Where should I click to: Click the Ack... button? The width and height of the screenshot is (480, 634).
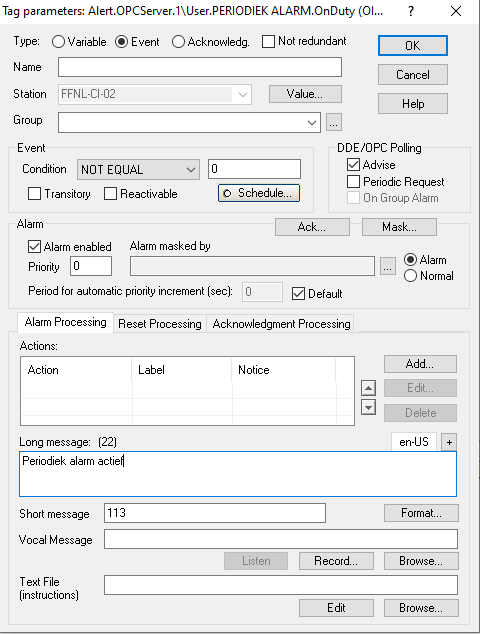pyautogui.click(x=312, y=227)
